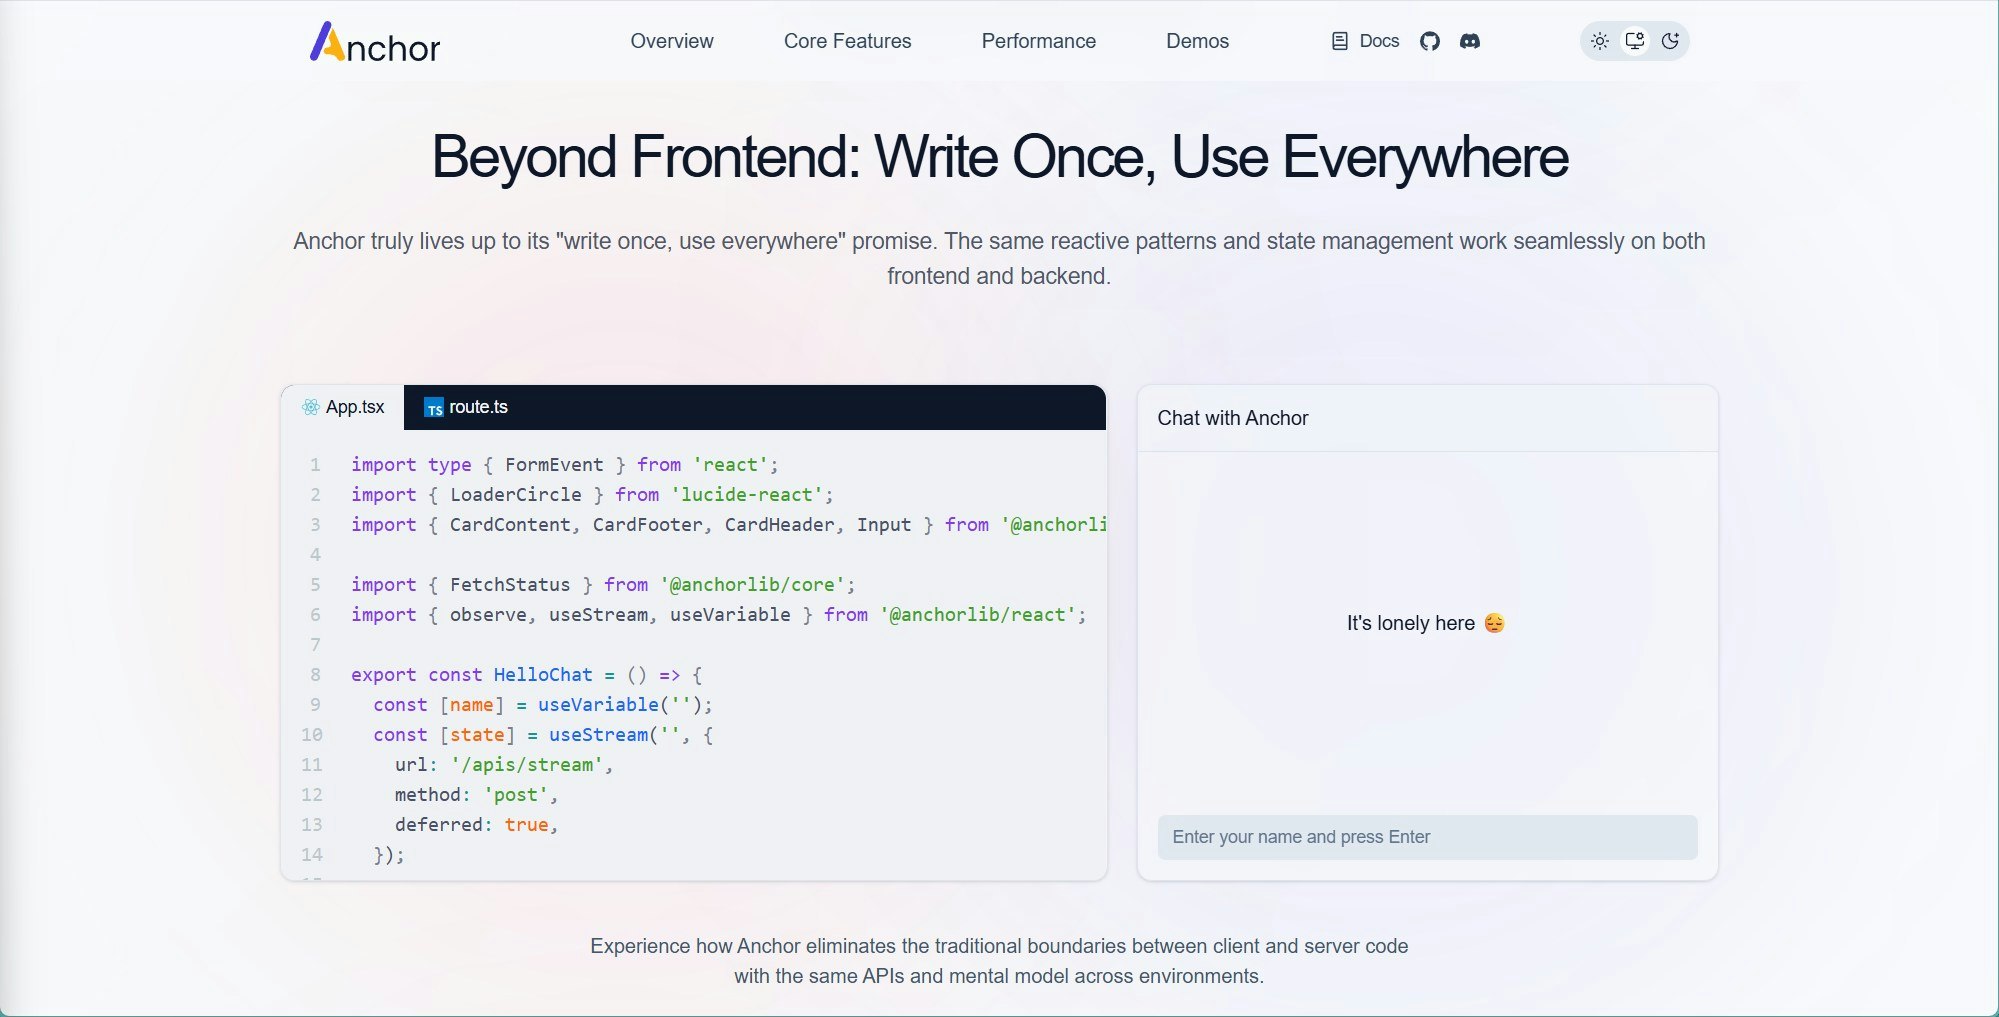The width and height of the screenshot is (1999, 1017).
Task: Open the Discord community icon
Action: pos(1470,41)
